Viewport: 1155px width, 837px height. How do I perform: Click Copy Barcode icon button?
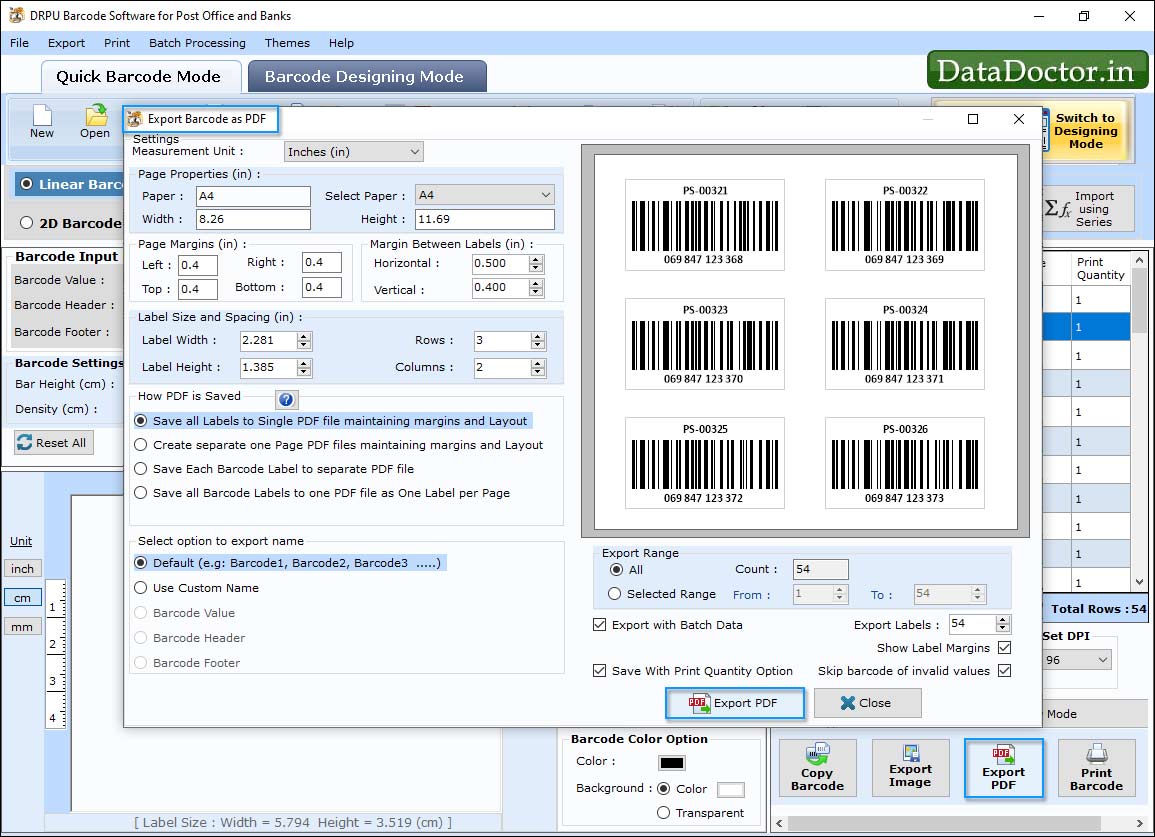pos(818,768)
